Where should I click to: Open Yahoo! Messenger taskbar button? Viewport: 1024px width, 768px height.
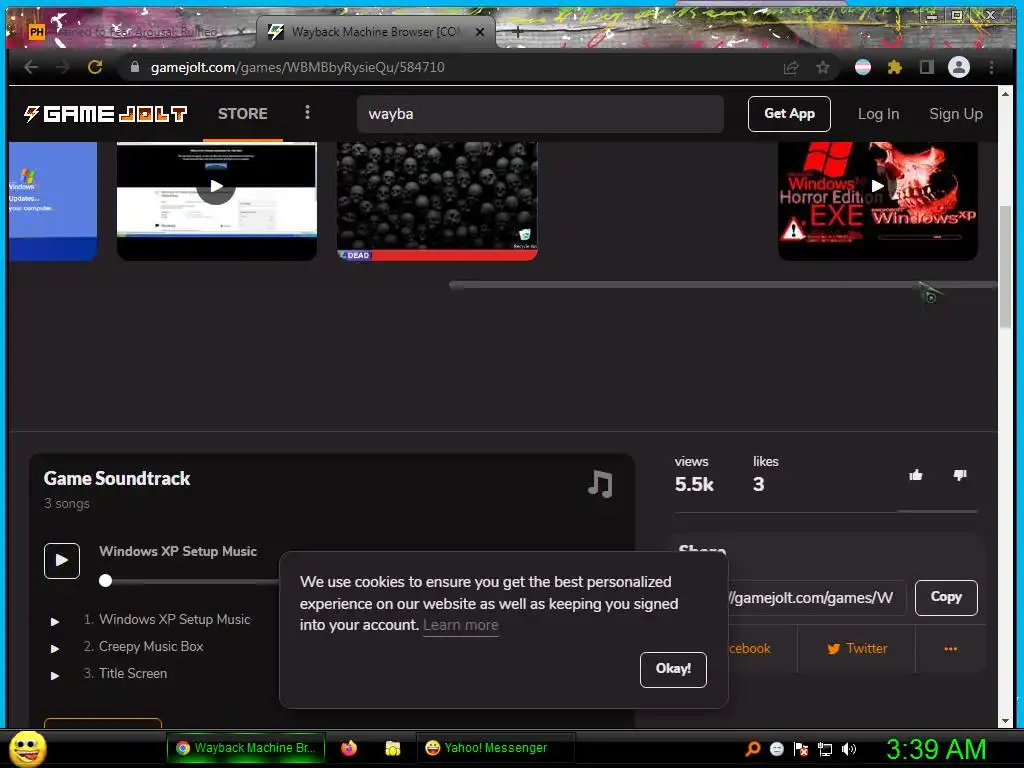[x=495, y=748]
